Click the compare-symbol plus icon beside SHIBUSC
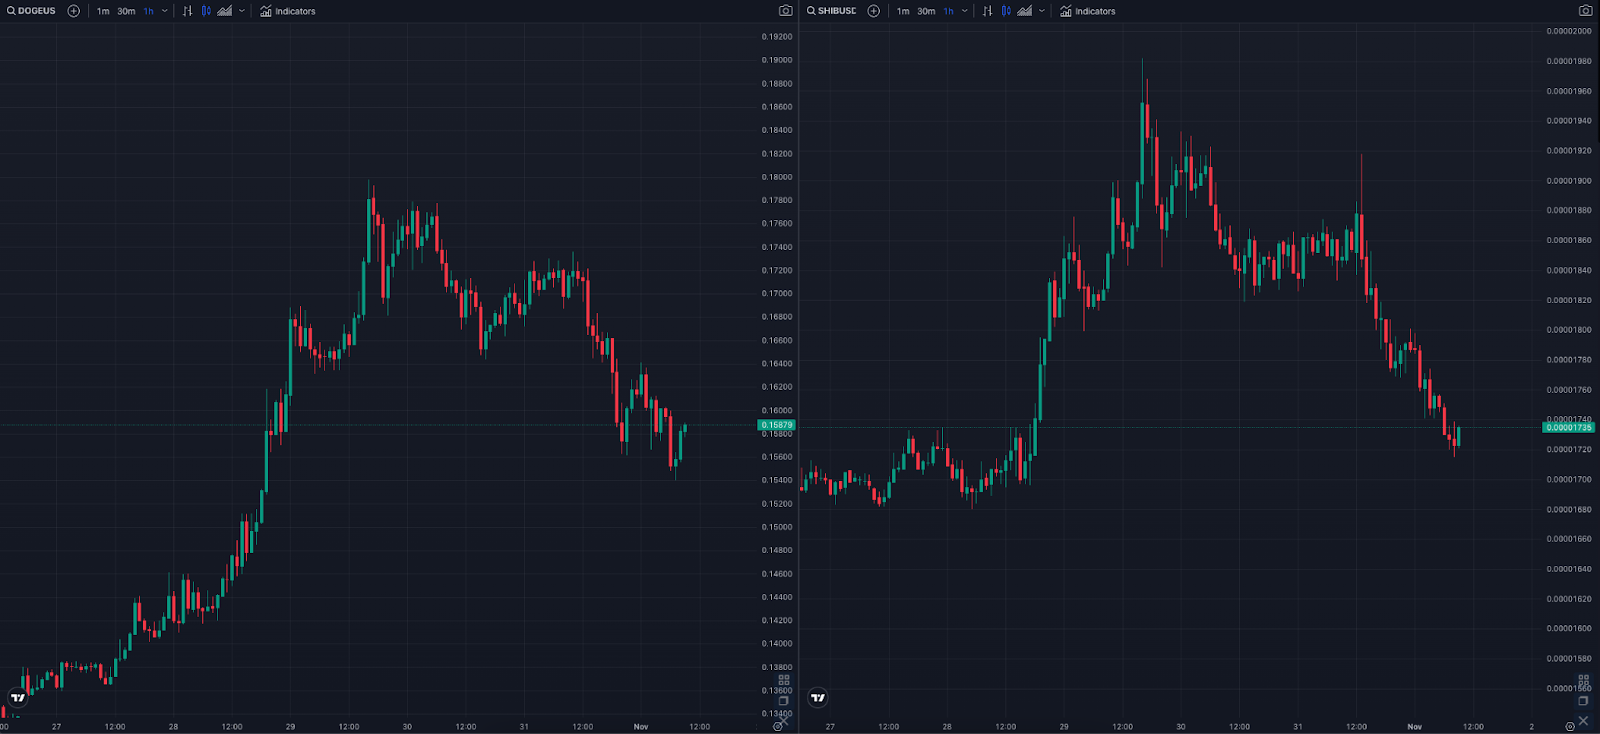1600x734 pixels. pos(874,11)
